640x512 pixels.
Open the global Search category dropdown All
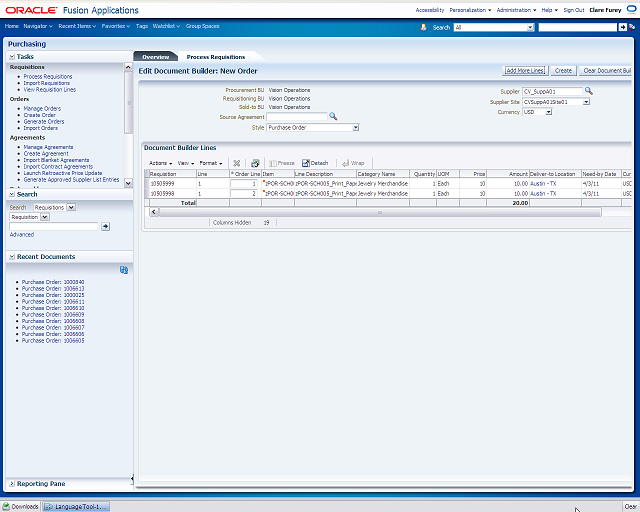point(530,27)
